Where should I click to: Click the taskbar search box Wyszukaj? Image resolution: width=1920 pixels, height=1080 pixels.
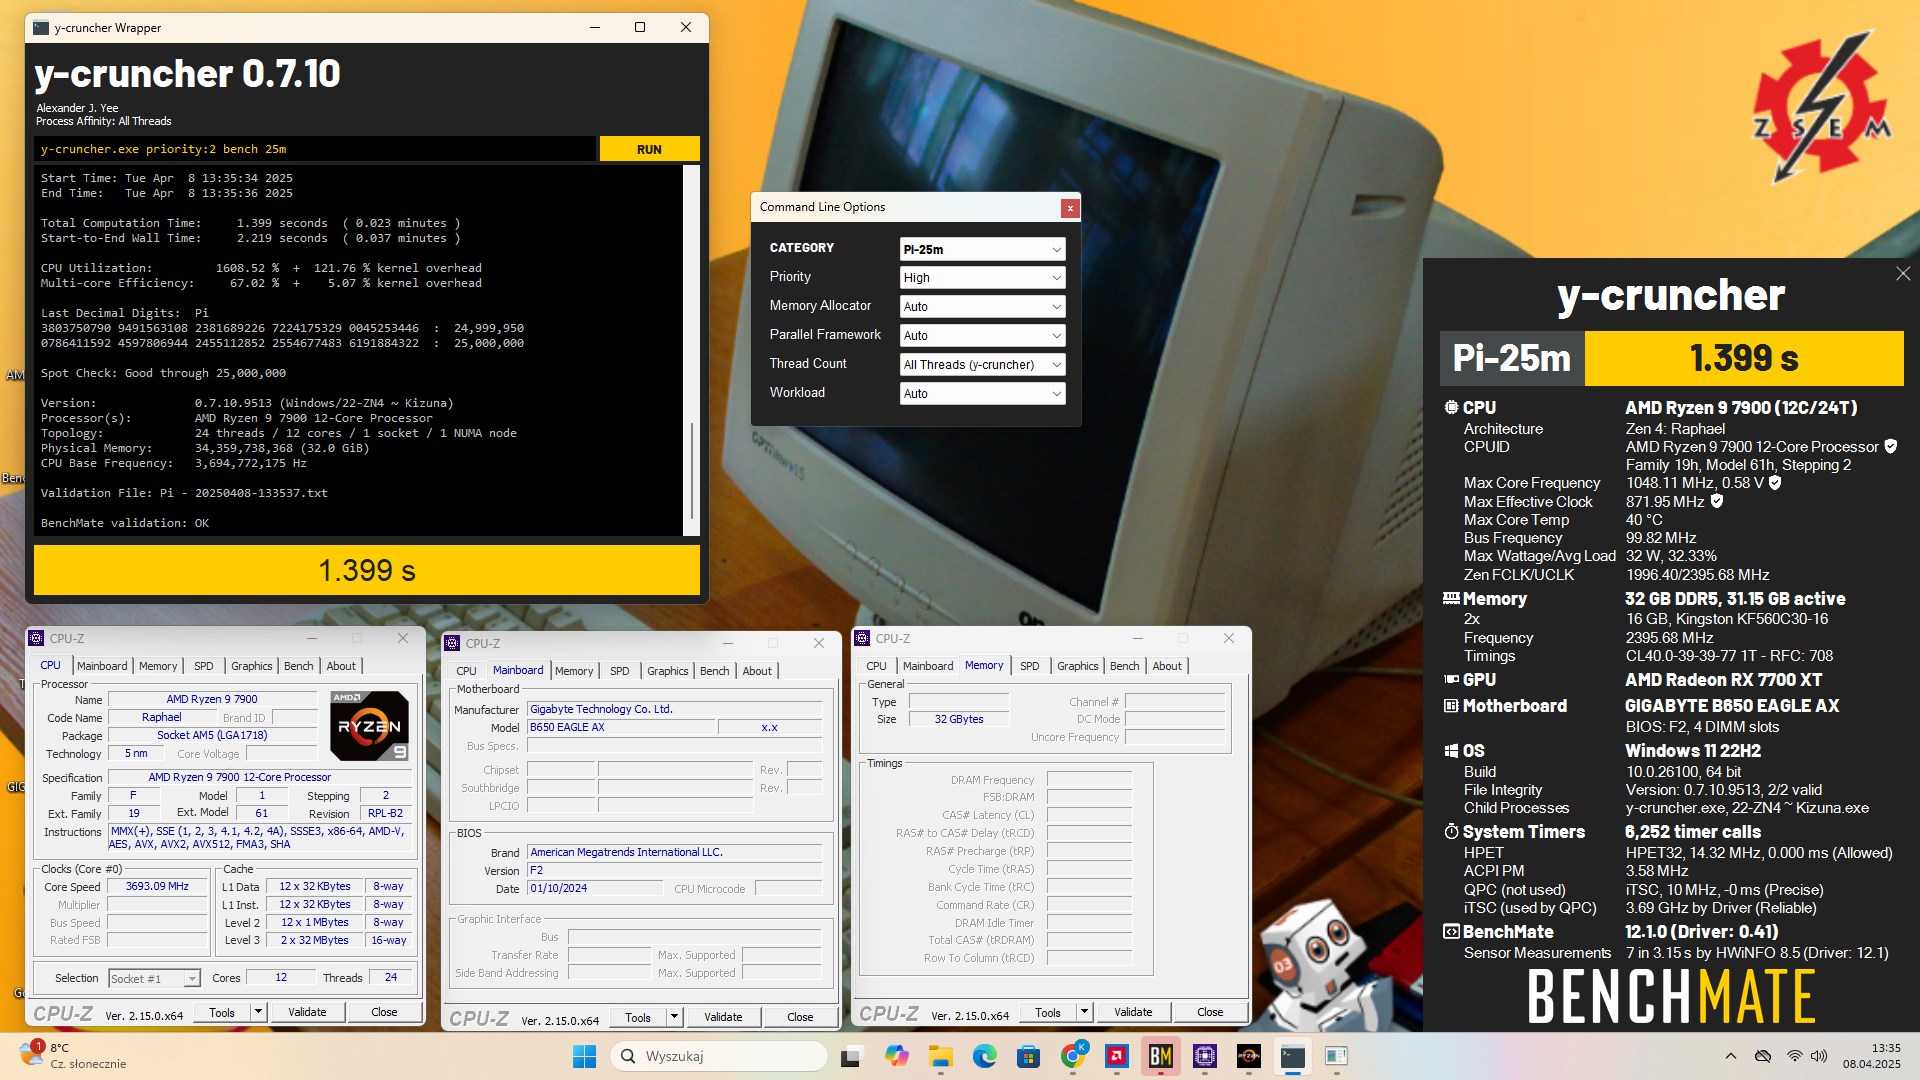[x=718, y=1056]
